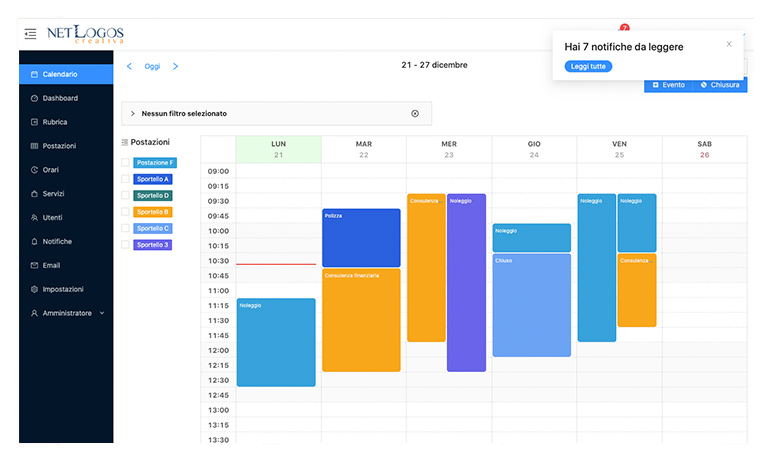Screen dimensions: 770x463
Task: Expand the Amministratore dropdown
Action: 66,313
